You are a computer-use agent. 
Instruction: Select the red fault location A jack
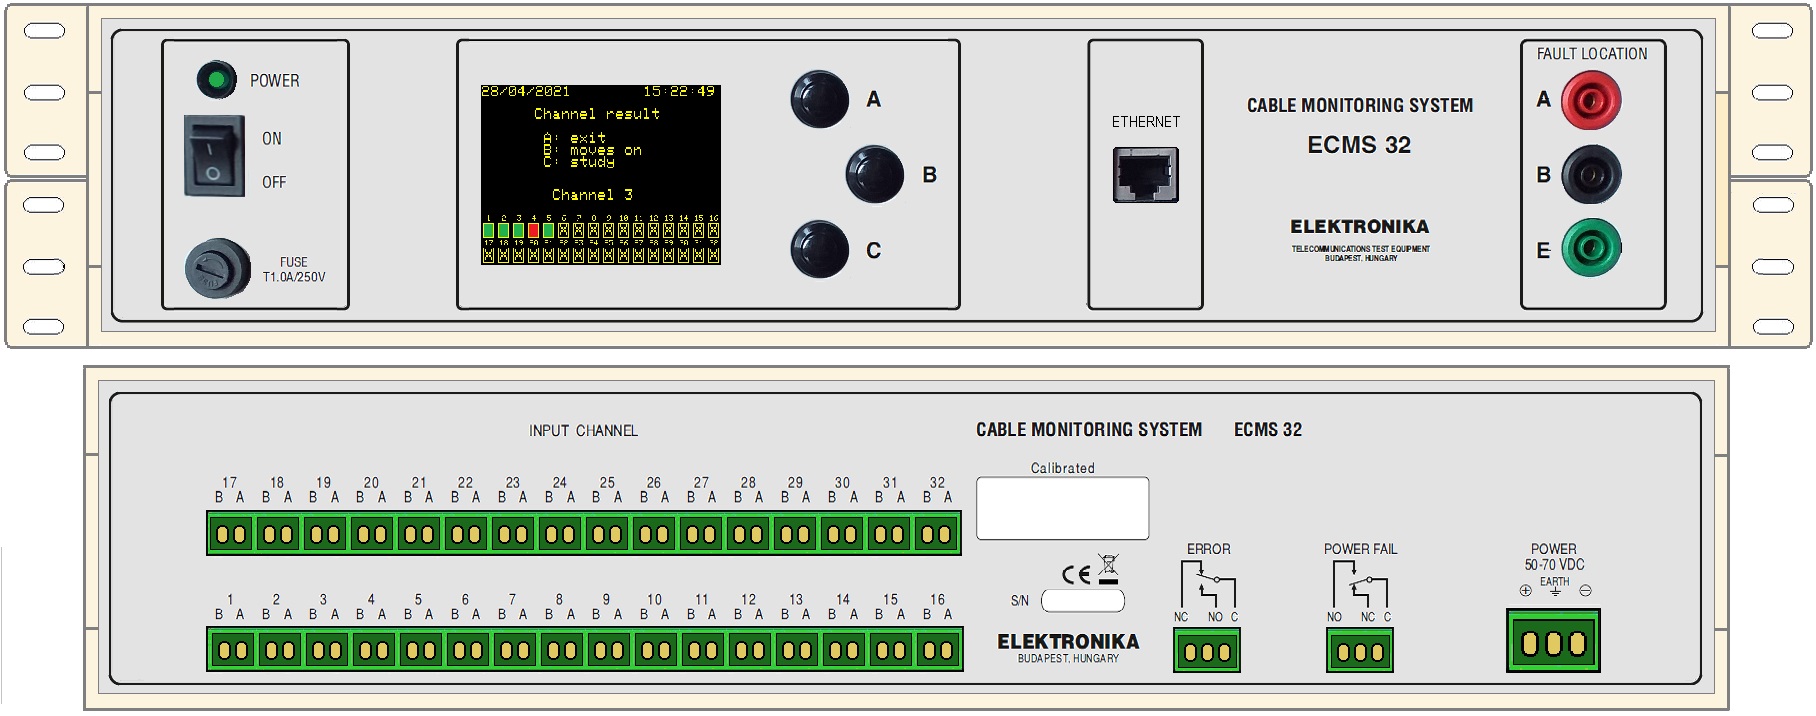(x=1591, y=100)
